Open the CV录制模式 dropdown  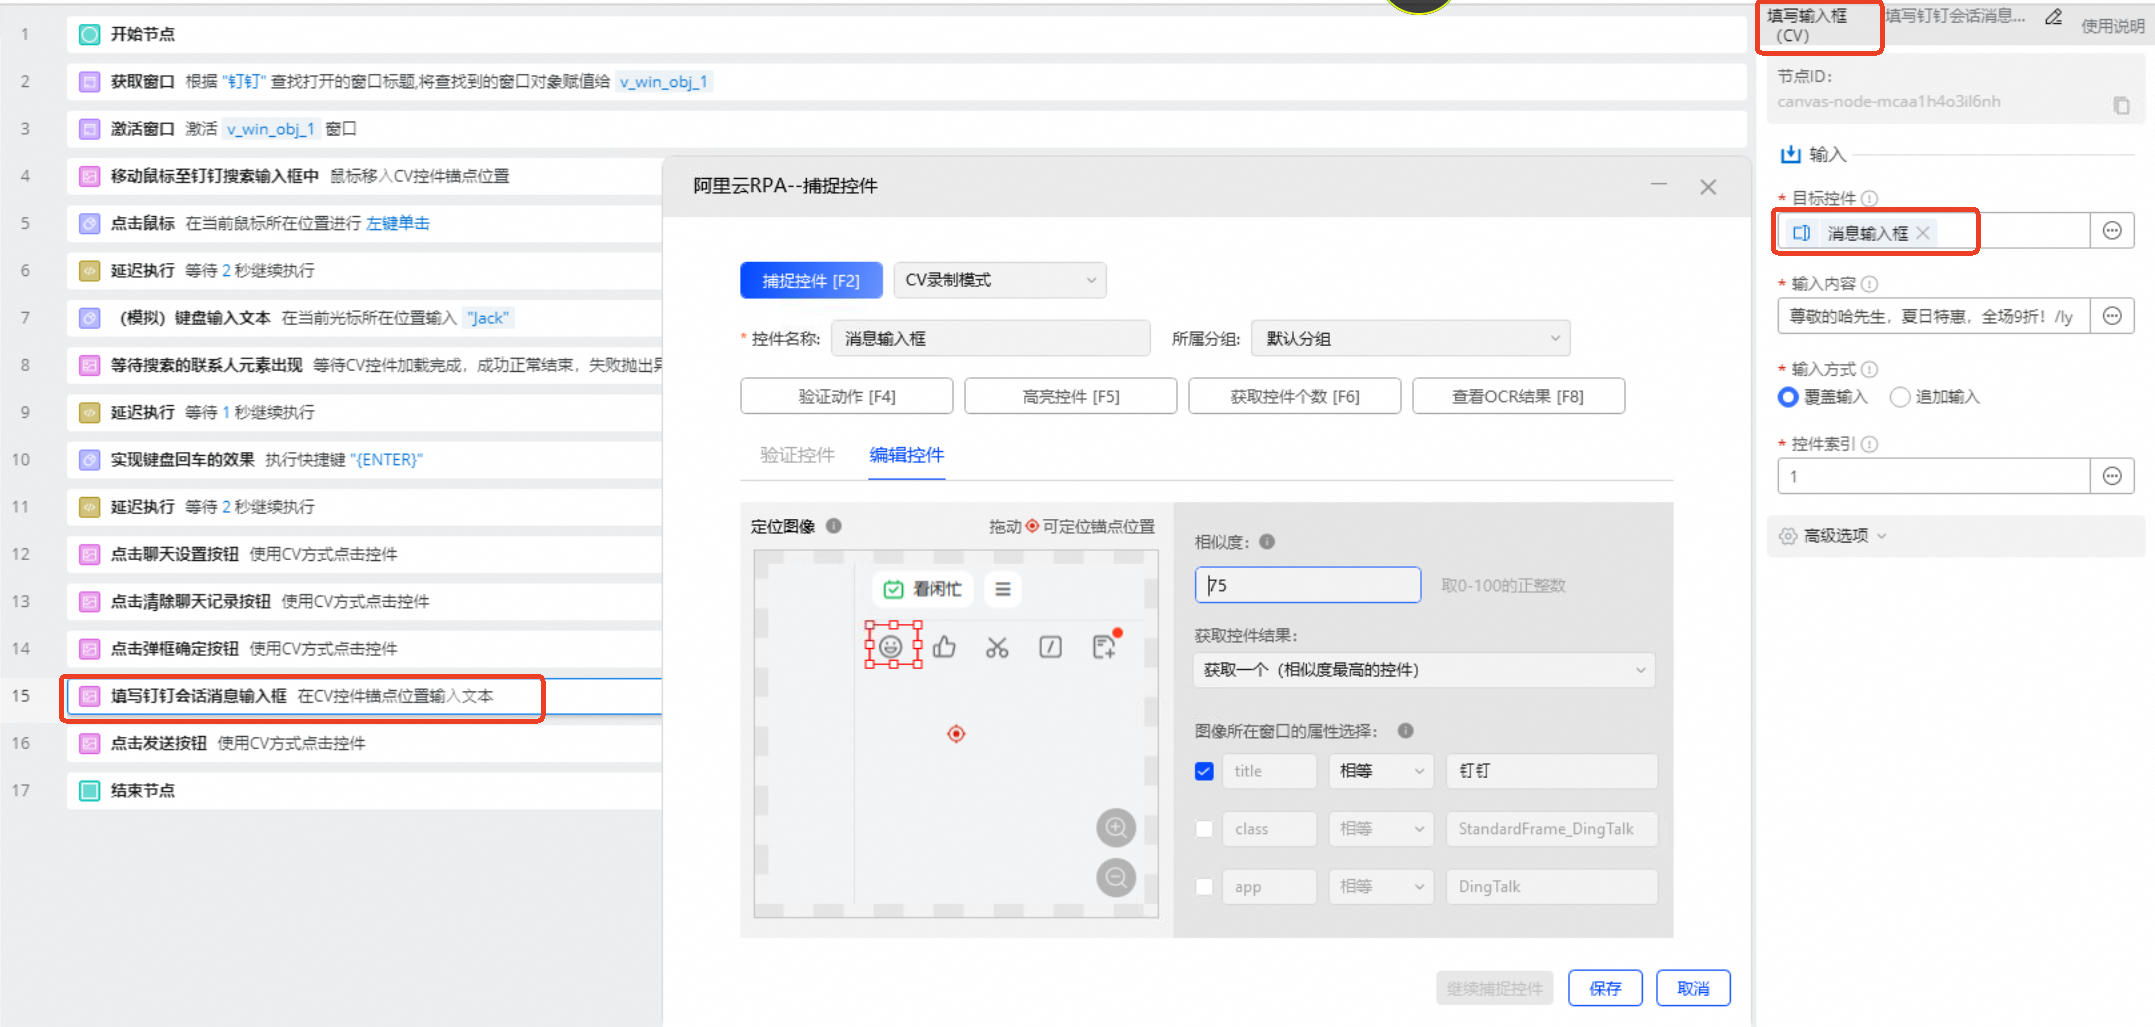click(x=1000, y=280)
